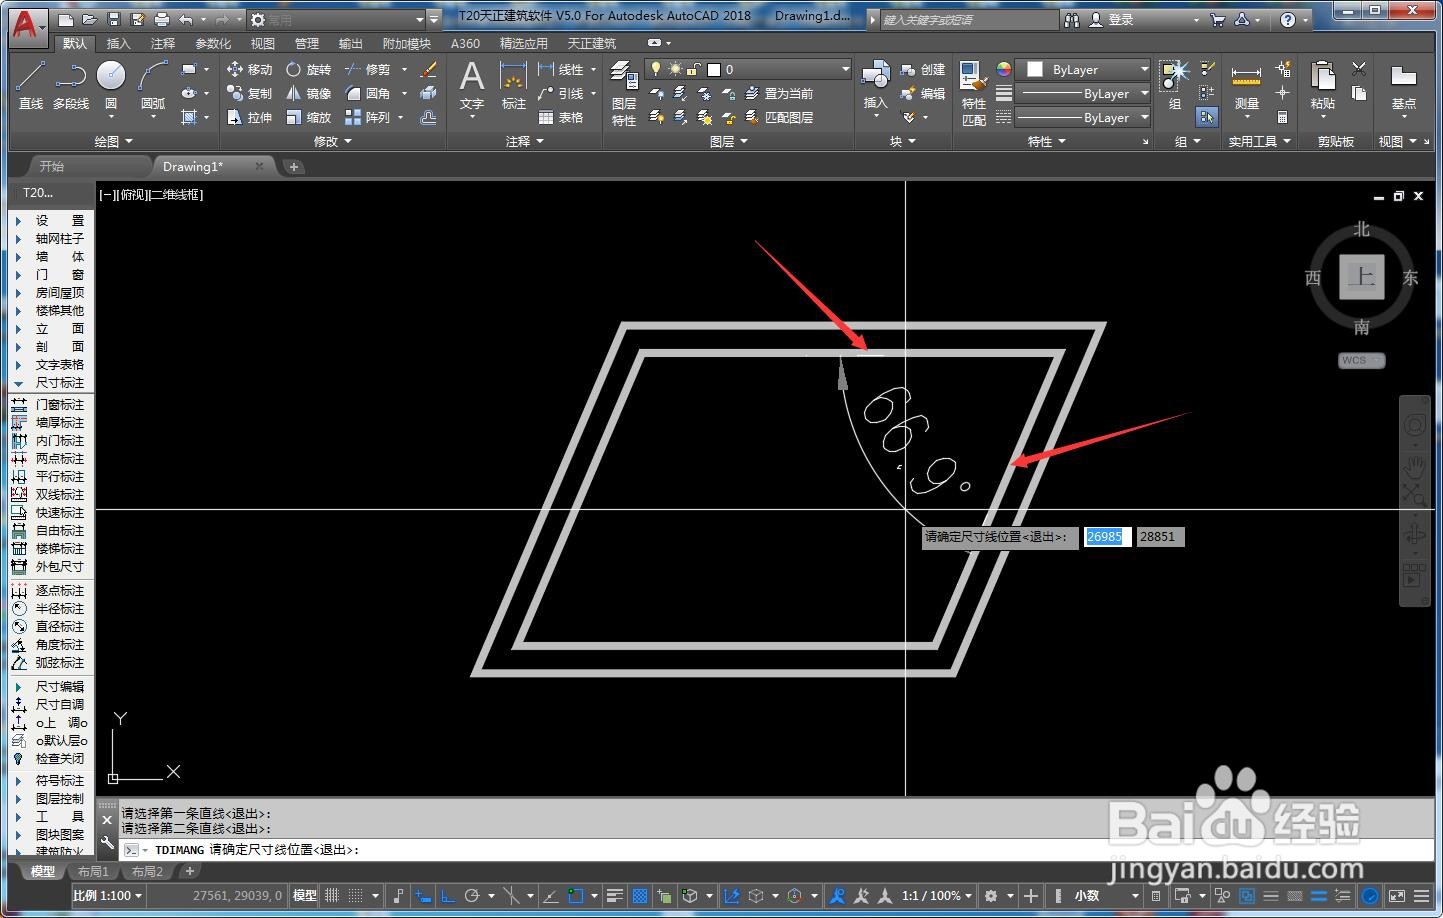
Task: Click the 复制 (Copy) tool
Action: coord(249,93)
